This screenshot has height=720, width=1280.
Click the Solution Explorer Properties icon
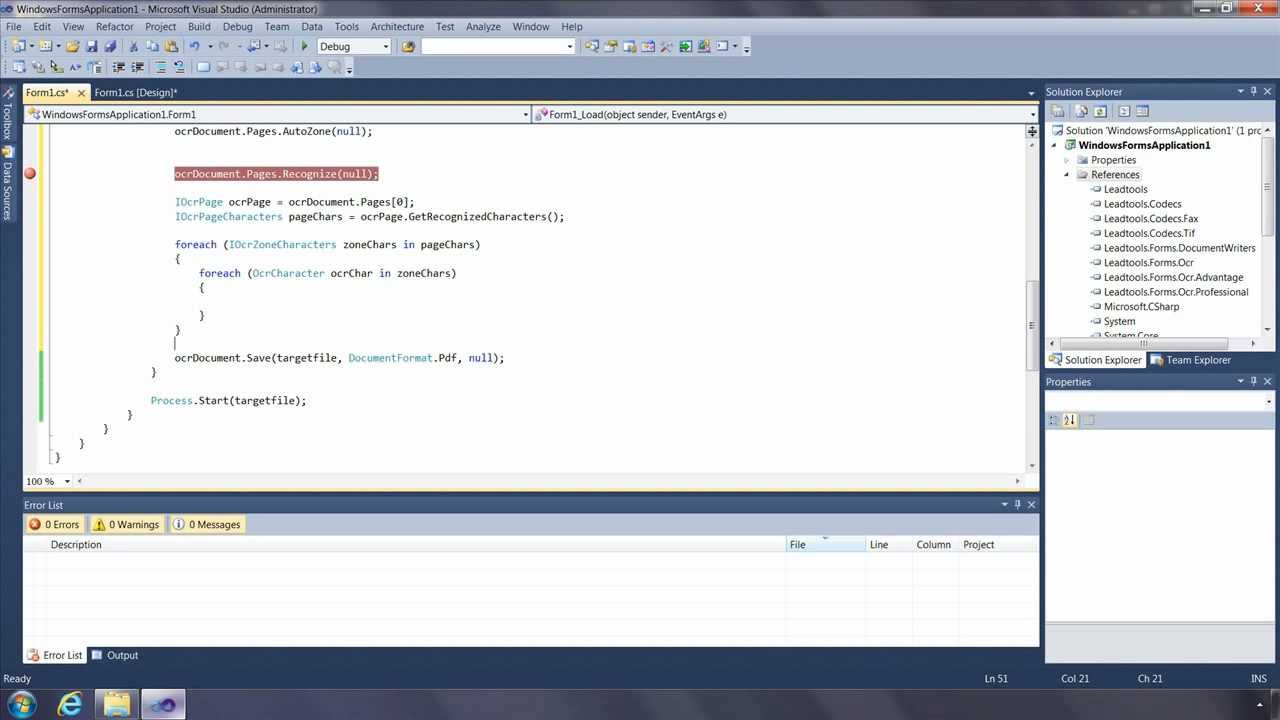[1058, 111]
